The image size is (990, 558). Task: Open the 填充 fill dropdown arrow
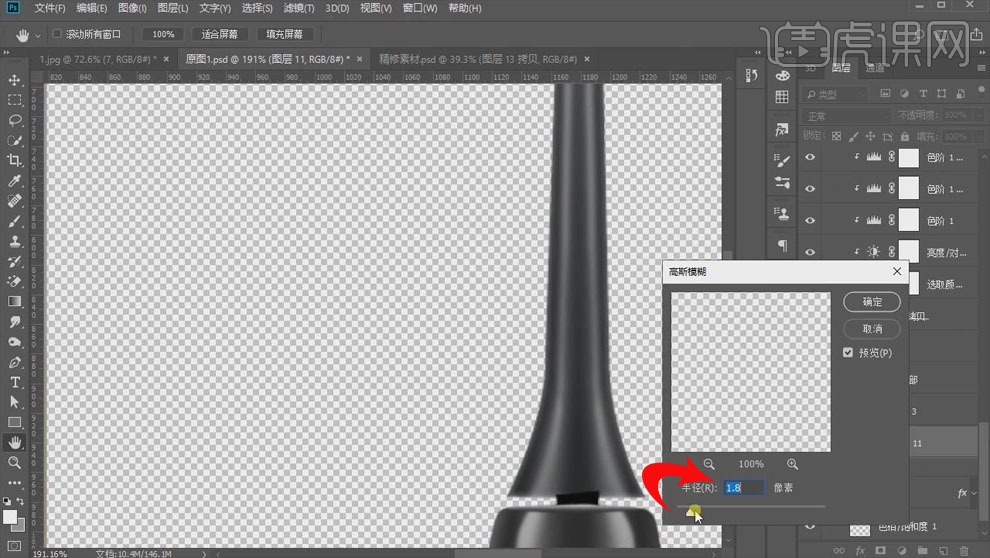(x=979, y=136)
